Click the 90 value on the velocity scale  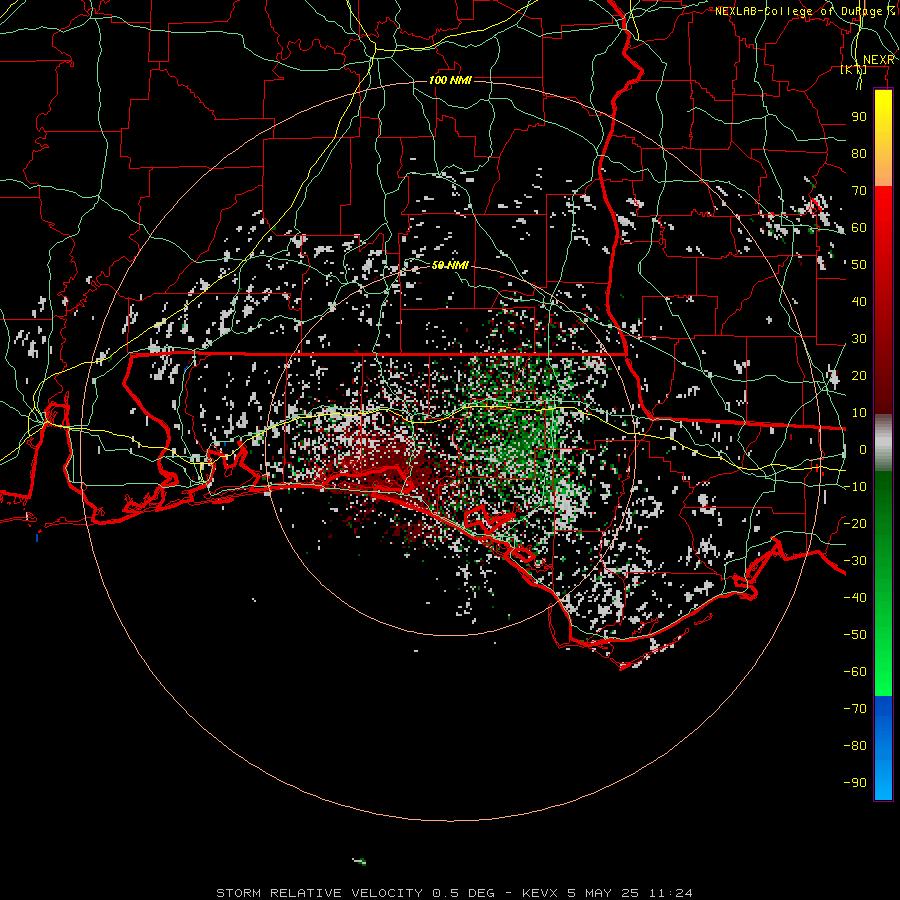(859, 117)
